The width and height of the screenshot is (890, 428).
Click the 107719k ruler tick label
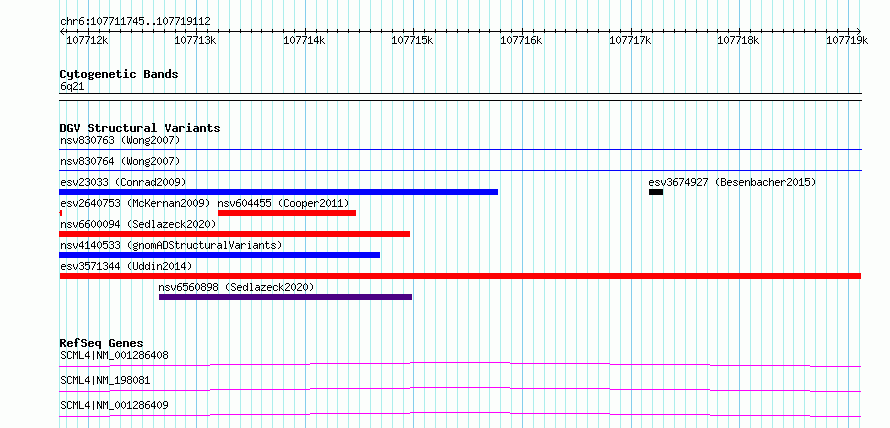pyautogui.click(x=847, y=40)
